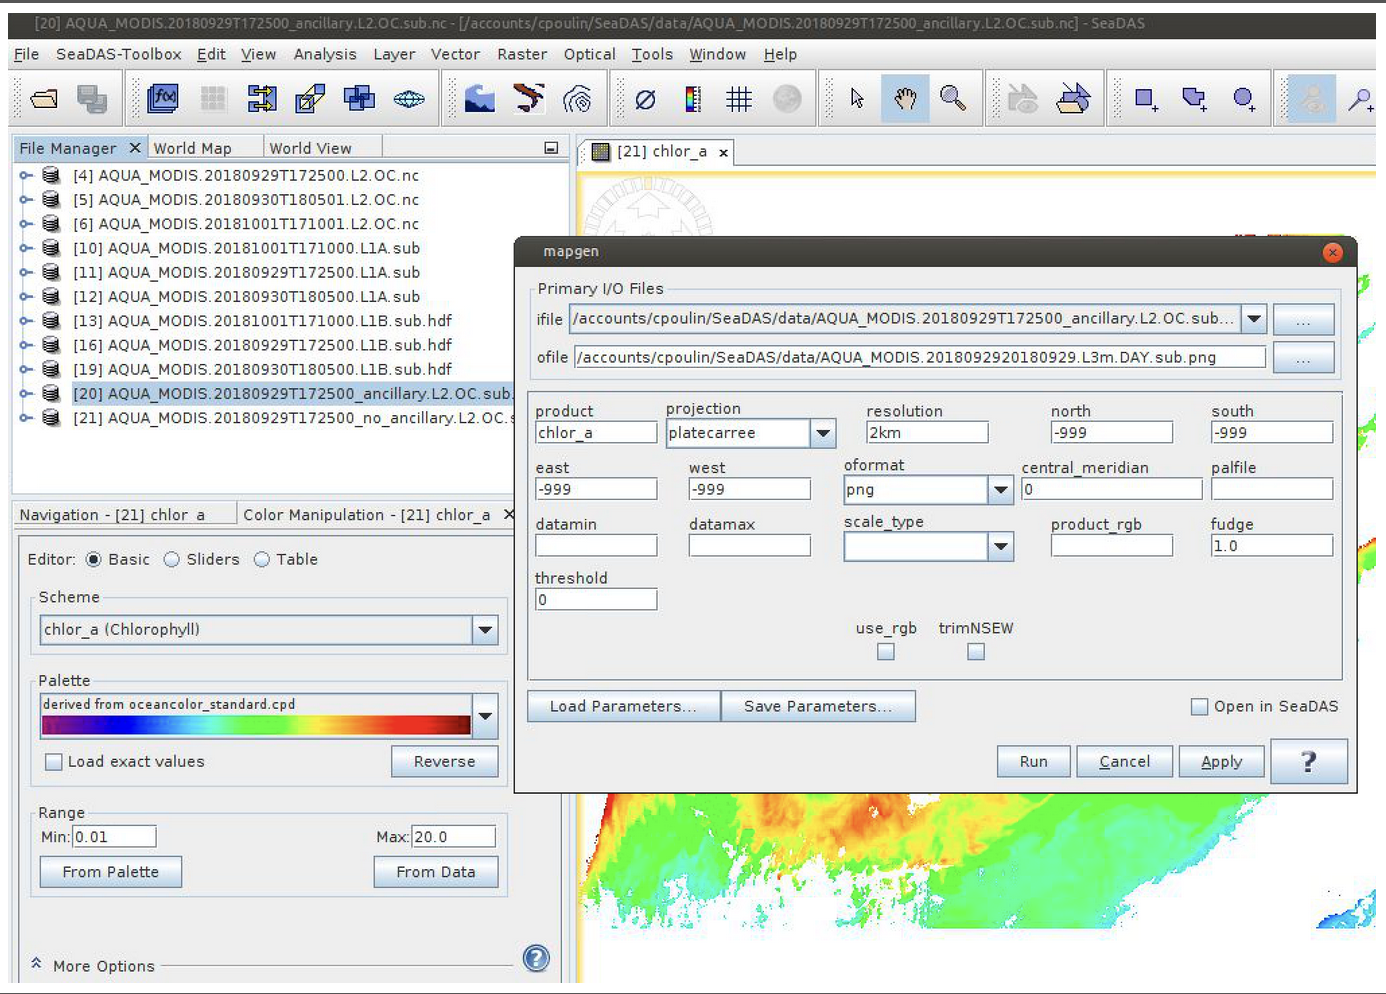The height and width of the screenshot is (994, 1386).
Task: Open the projection platecarree dropdown
Action: 823,433
